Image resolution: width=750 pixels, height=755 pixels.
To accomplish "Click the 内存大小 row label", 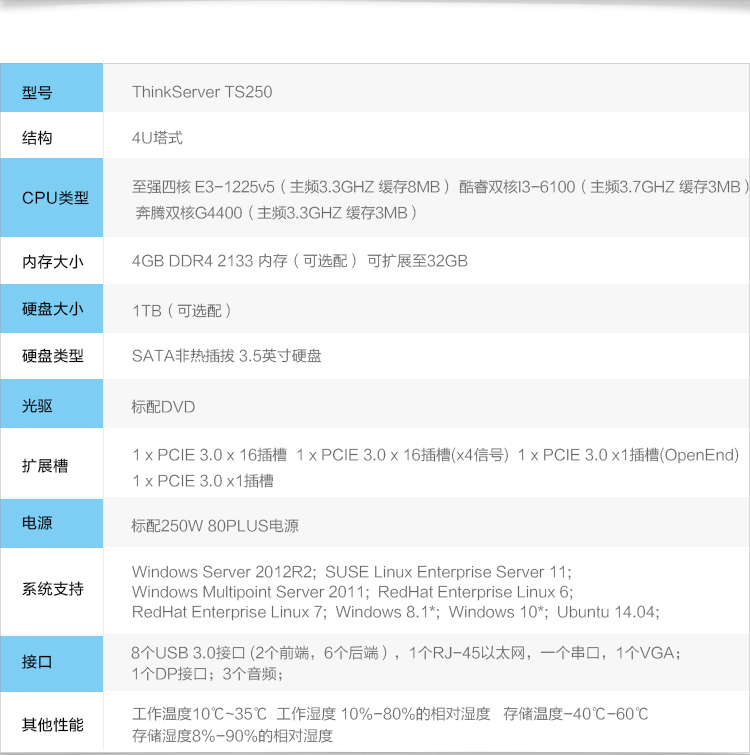I will coord(53,262).
